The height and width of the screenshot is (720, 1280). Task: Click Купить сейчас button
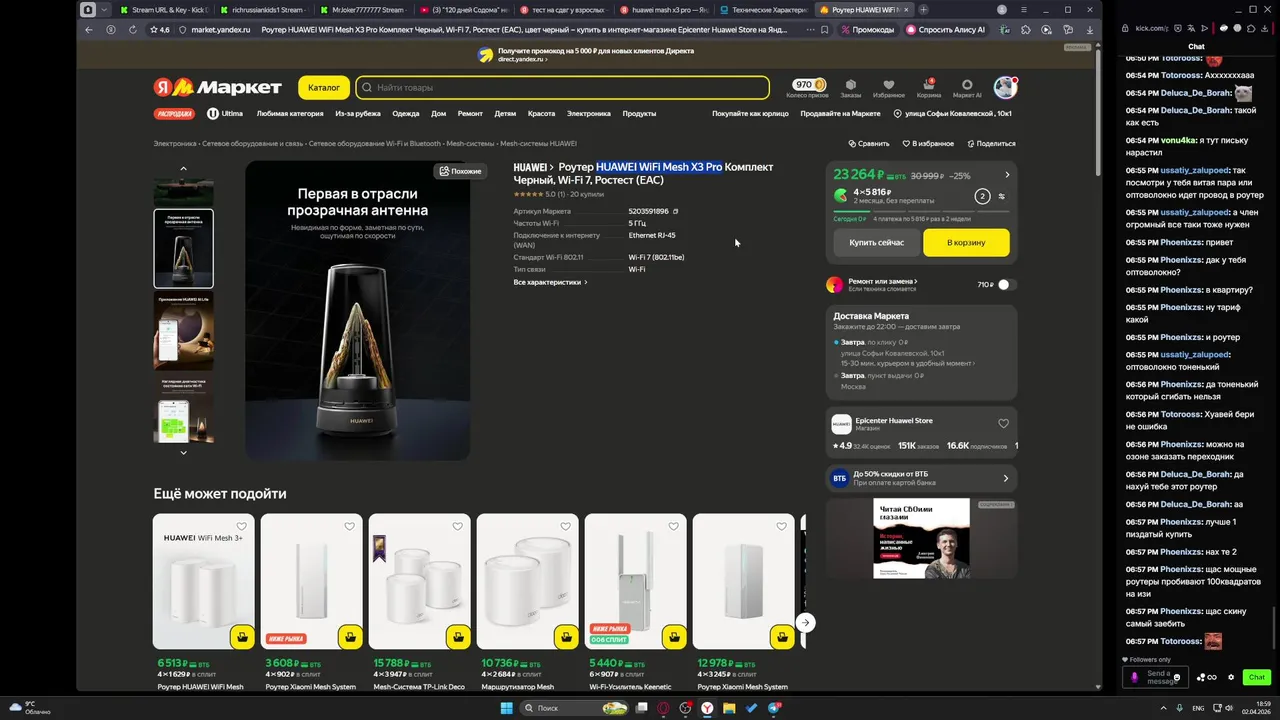pos(876,242)
